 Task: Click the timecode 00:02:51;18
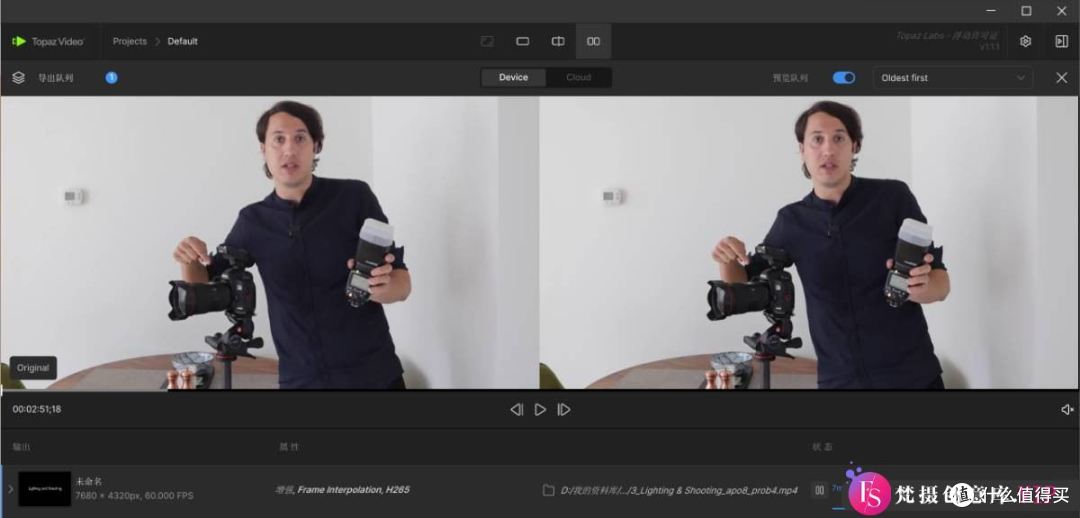[37, 409]
